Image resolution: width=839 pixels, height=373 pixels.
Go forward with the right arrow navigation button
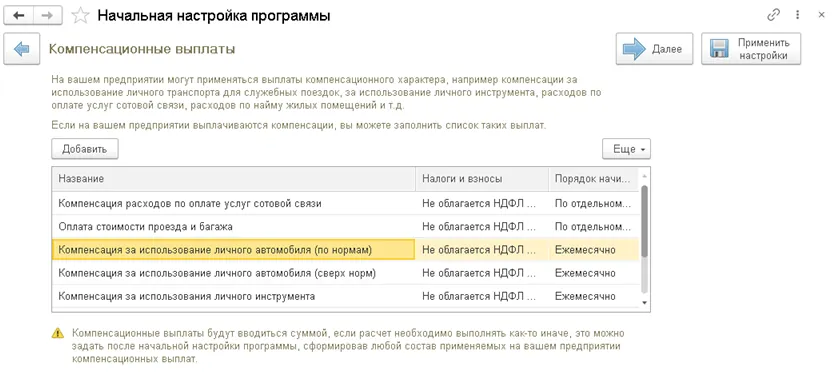pyautogui.click(x=48, y=16)
